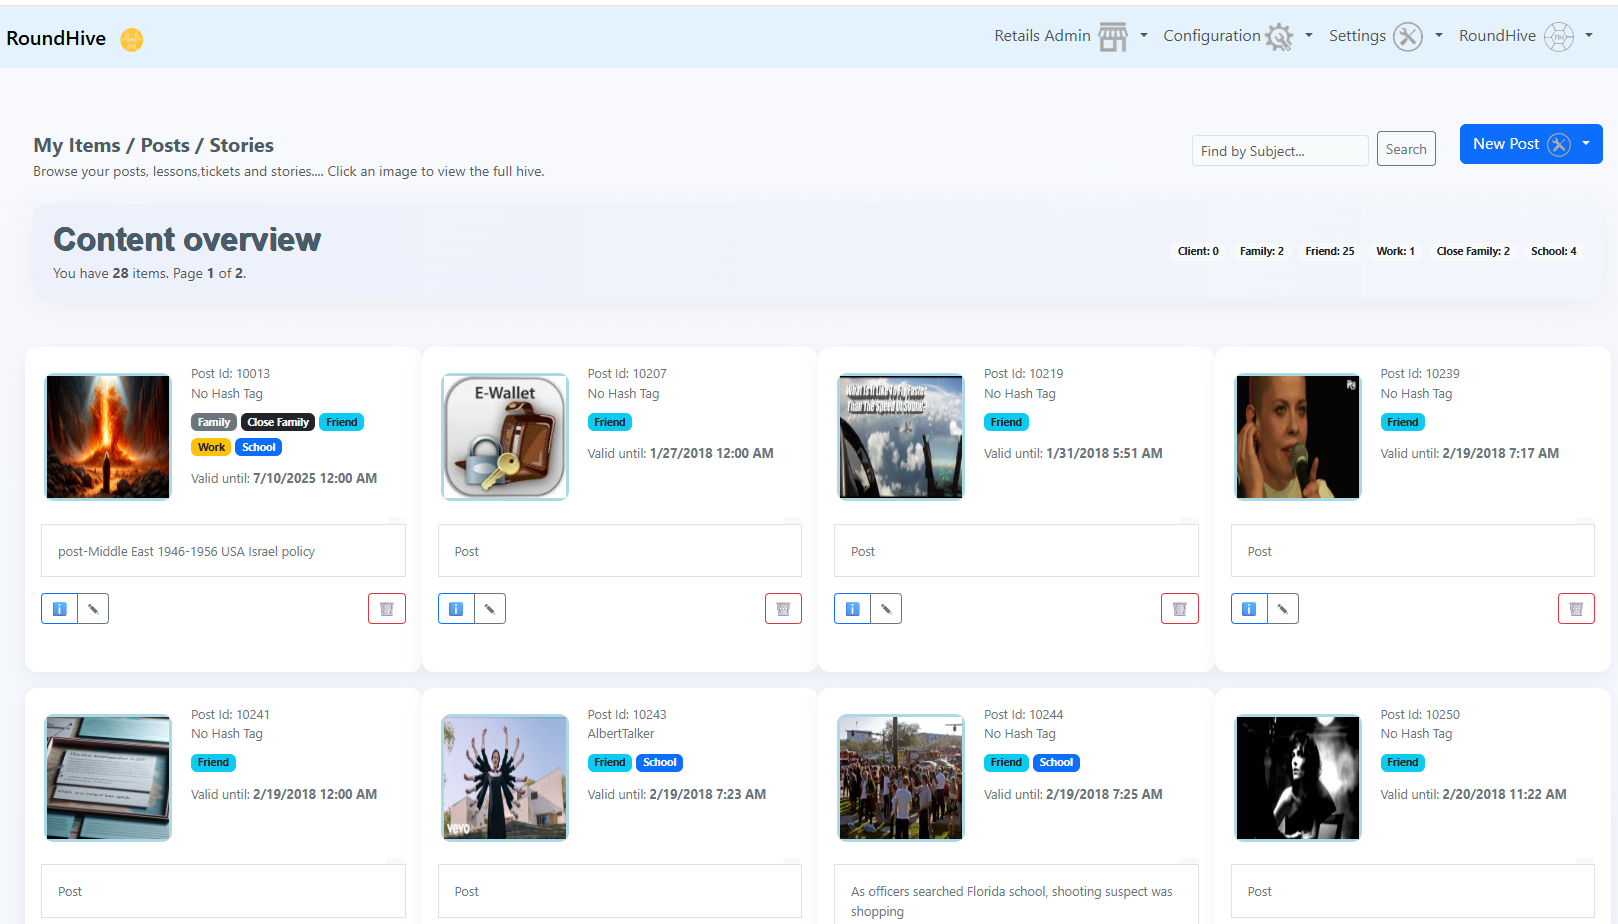Click the Family: 2 count badge
Image resolution: width=1618 pixels, height=924 pixels.
pyautogui.click(x=1261, y=251)
